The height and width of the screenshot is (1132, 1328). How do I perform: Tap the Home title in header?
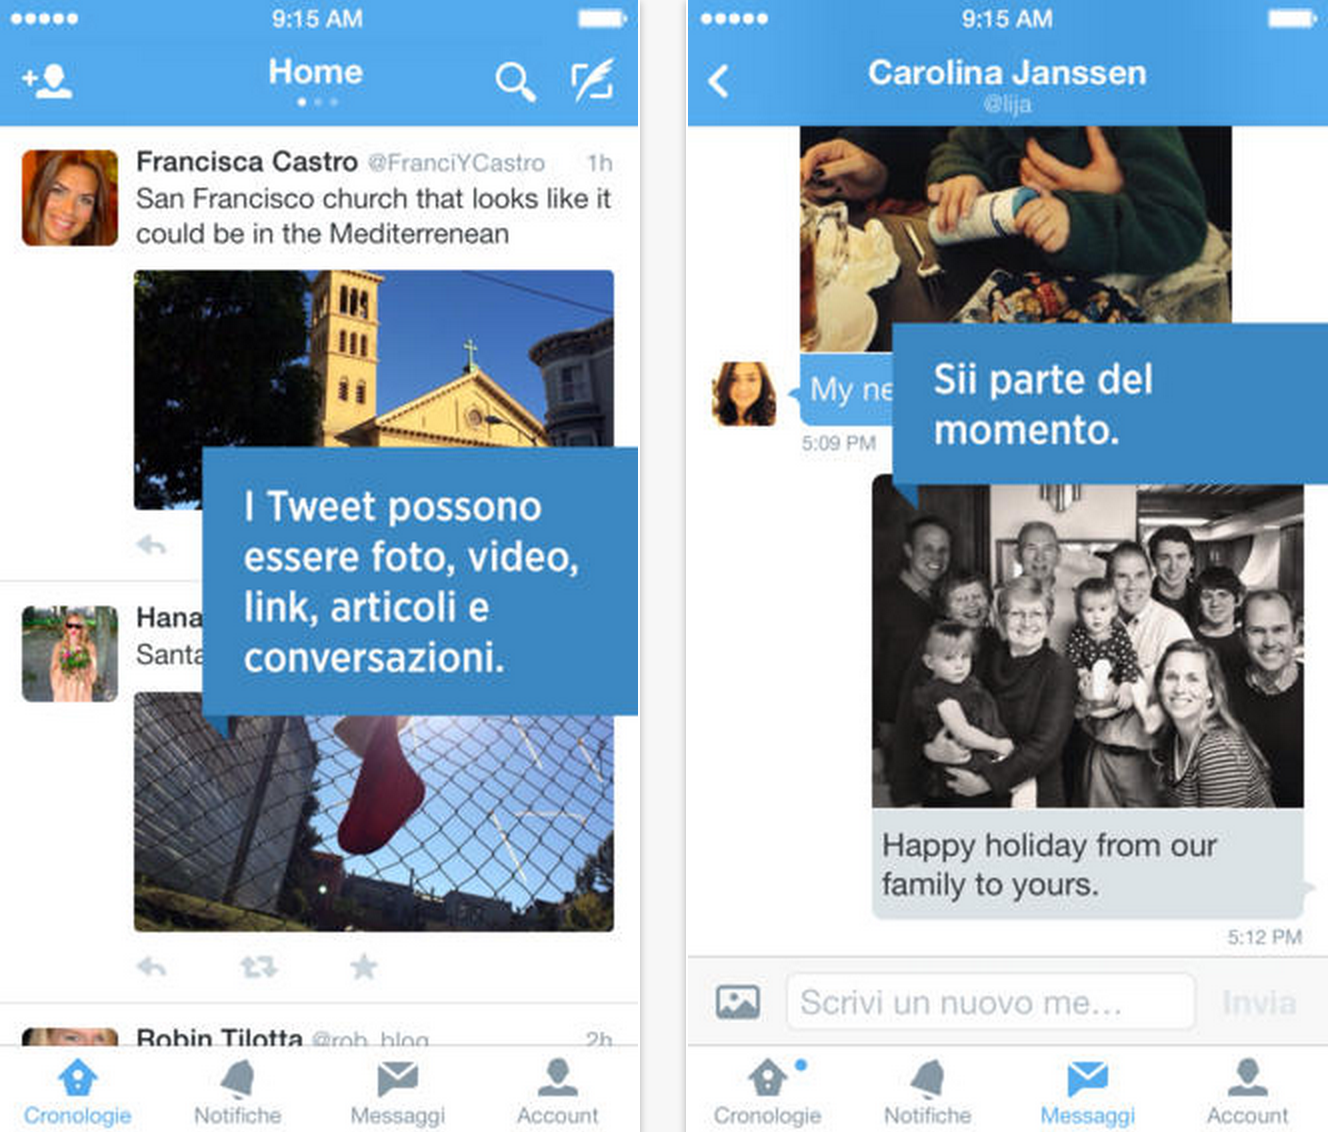pos(316,72)
